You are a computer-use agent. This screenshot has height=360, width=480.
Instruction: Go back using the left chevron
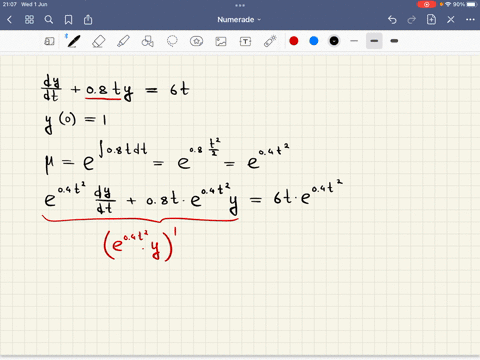pos(9,20)
